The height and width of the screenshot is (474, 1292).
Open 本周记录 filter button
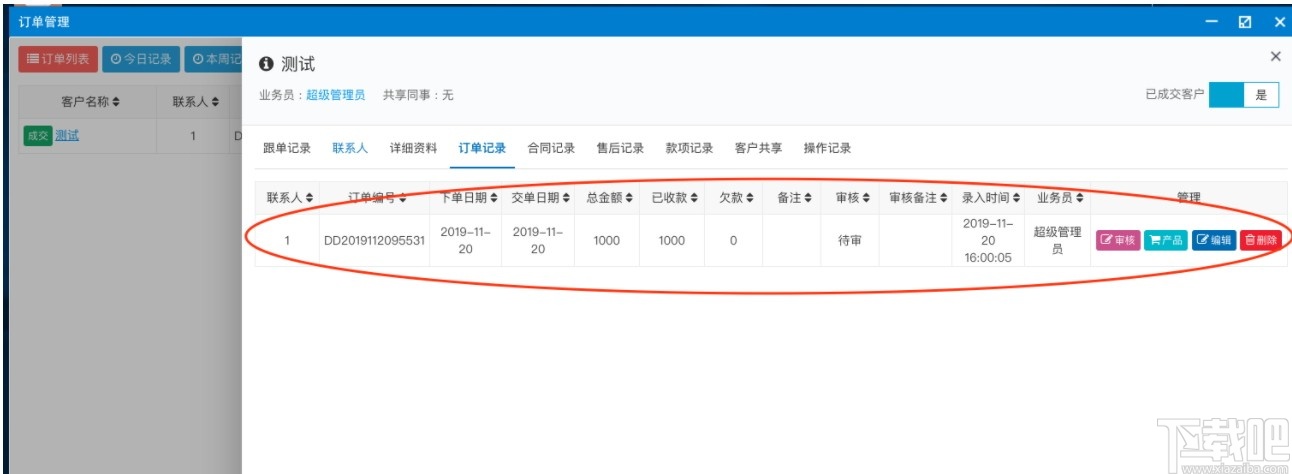click(x=214, y=59)
